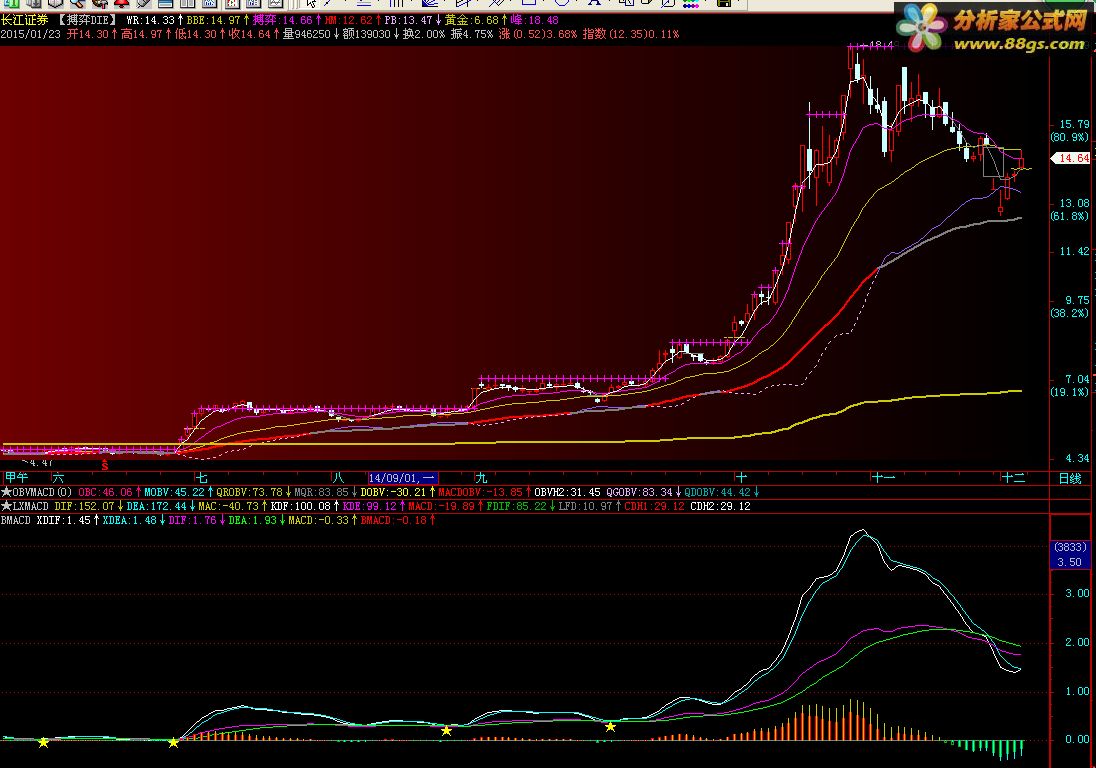The image size is (1096, 768).
Task: Click the 振4.75% amplitude text
Action: (x=472, y=34)
